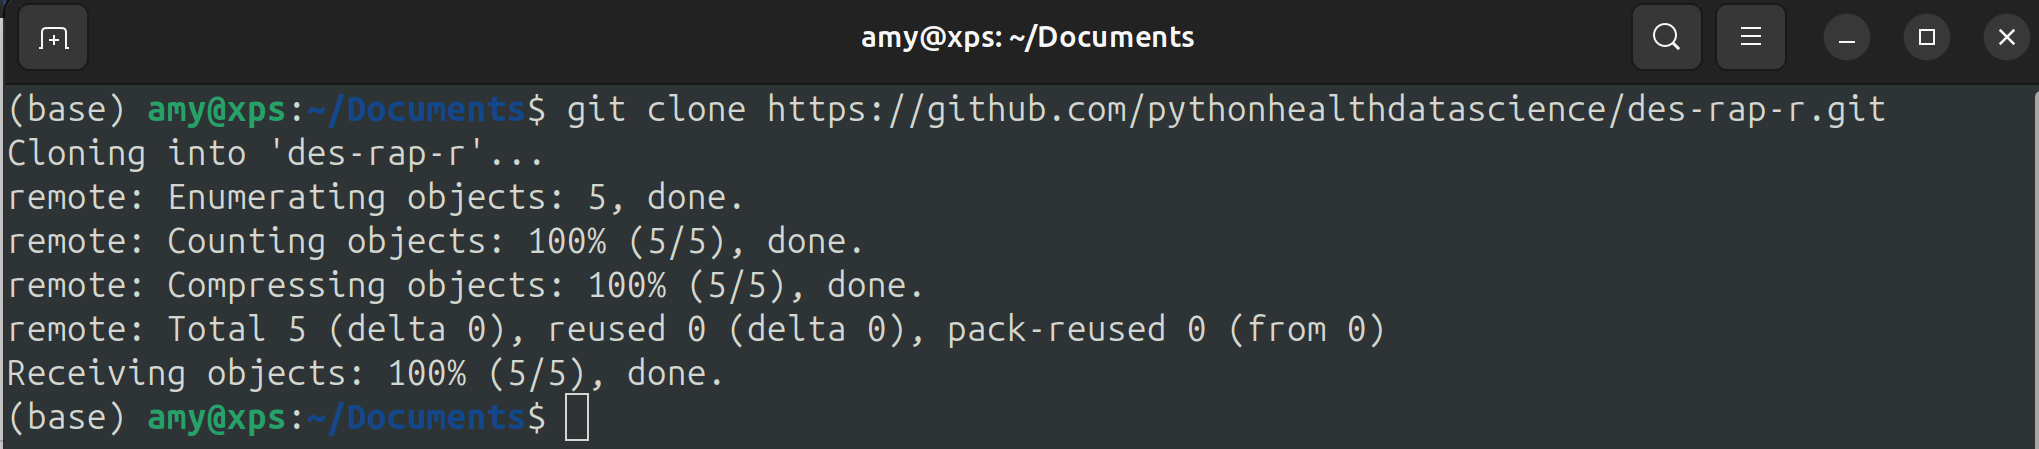The height and width of the screenshot is (449, 2039).
Task: Click the search magnifier icon
Action: tap(1666, 38)
